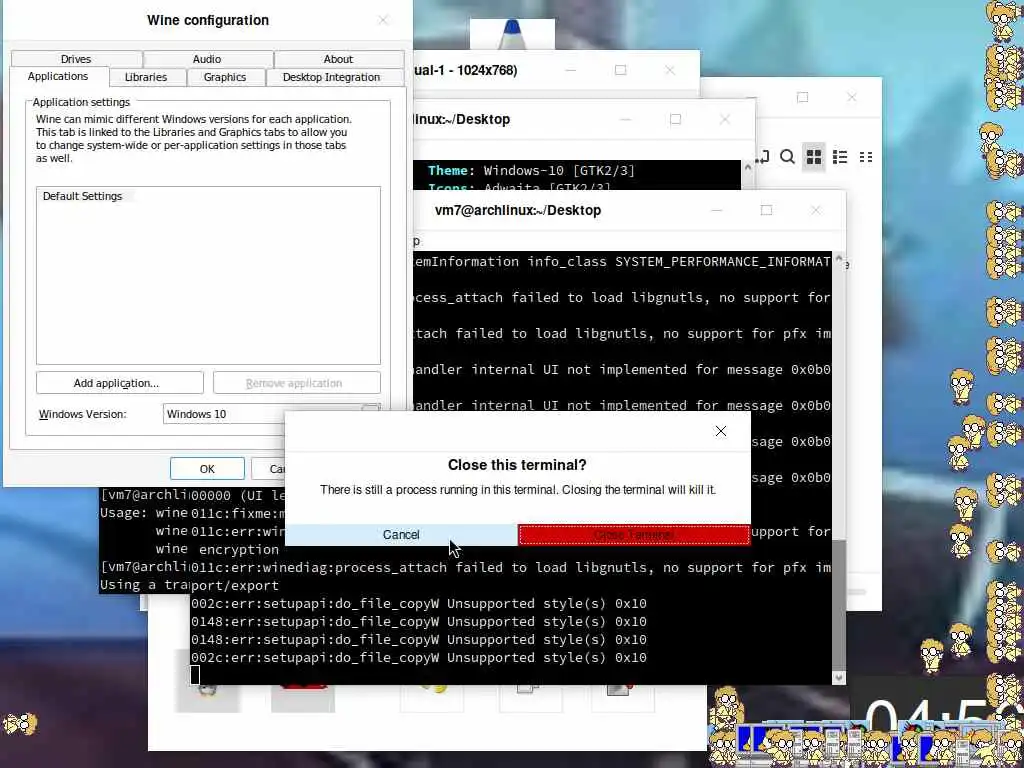Switch file manager to compact list view
Image resolution: width=1024 pixels, height=768 pixels.
[x=866, y=157]
